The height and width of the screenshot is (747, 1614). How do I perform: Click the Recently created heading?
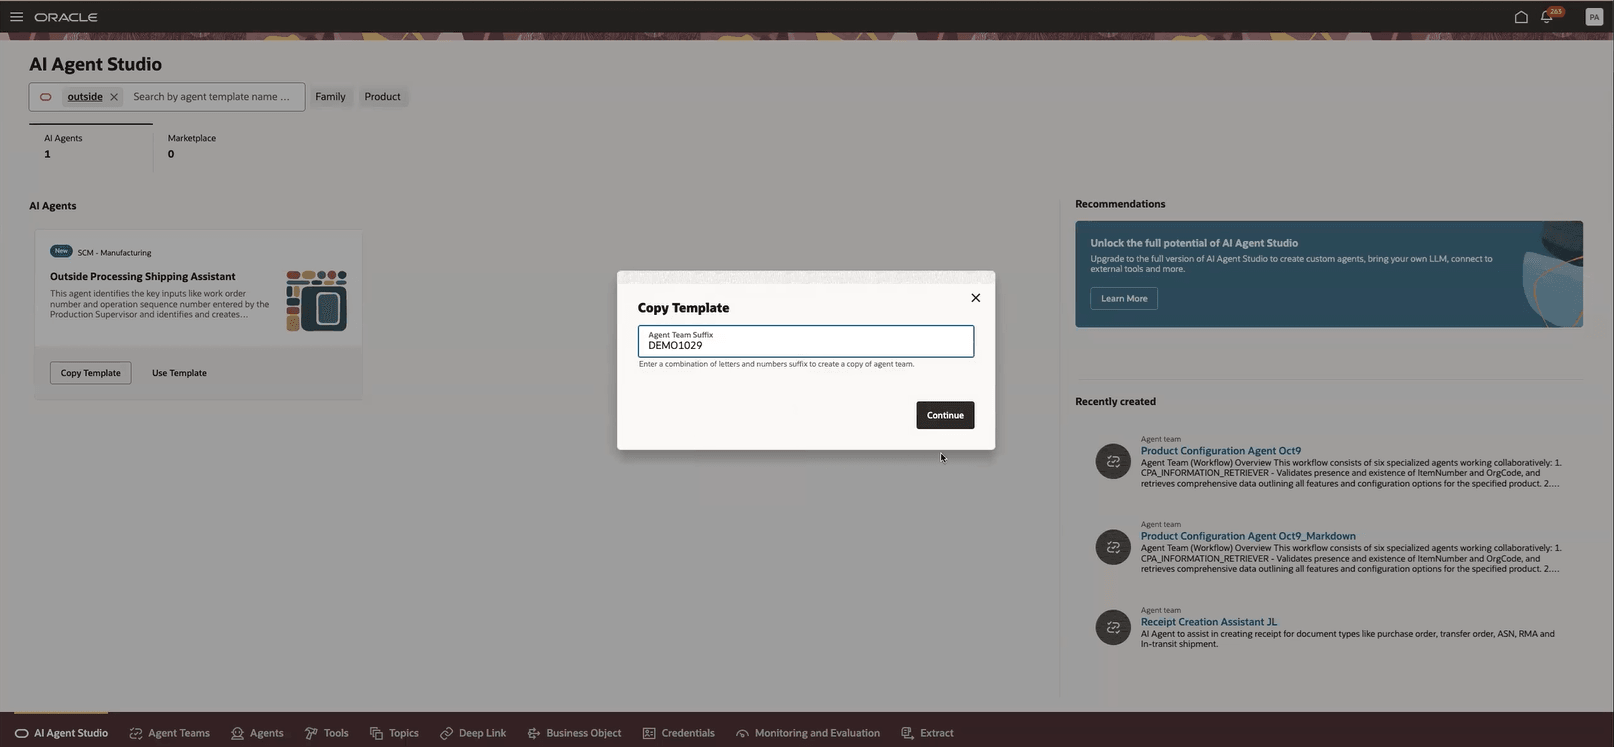tap(1115, 402)
